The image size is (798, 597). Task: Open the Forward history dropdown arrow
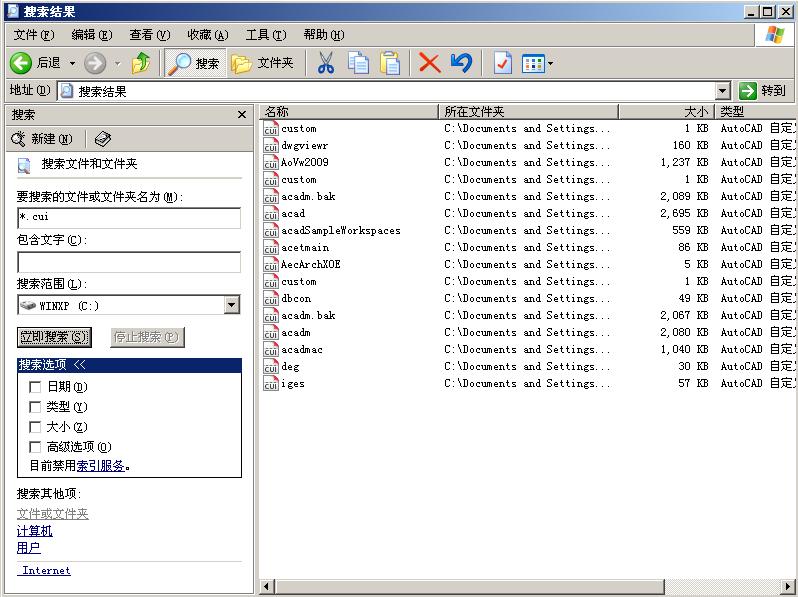click(118, 64)
